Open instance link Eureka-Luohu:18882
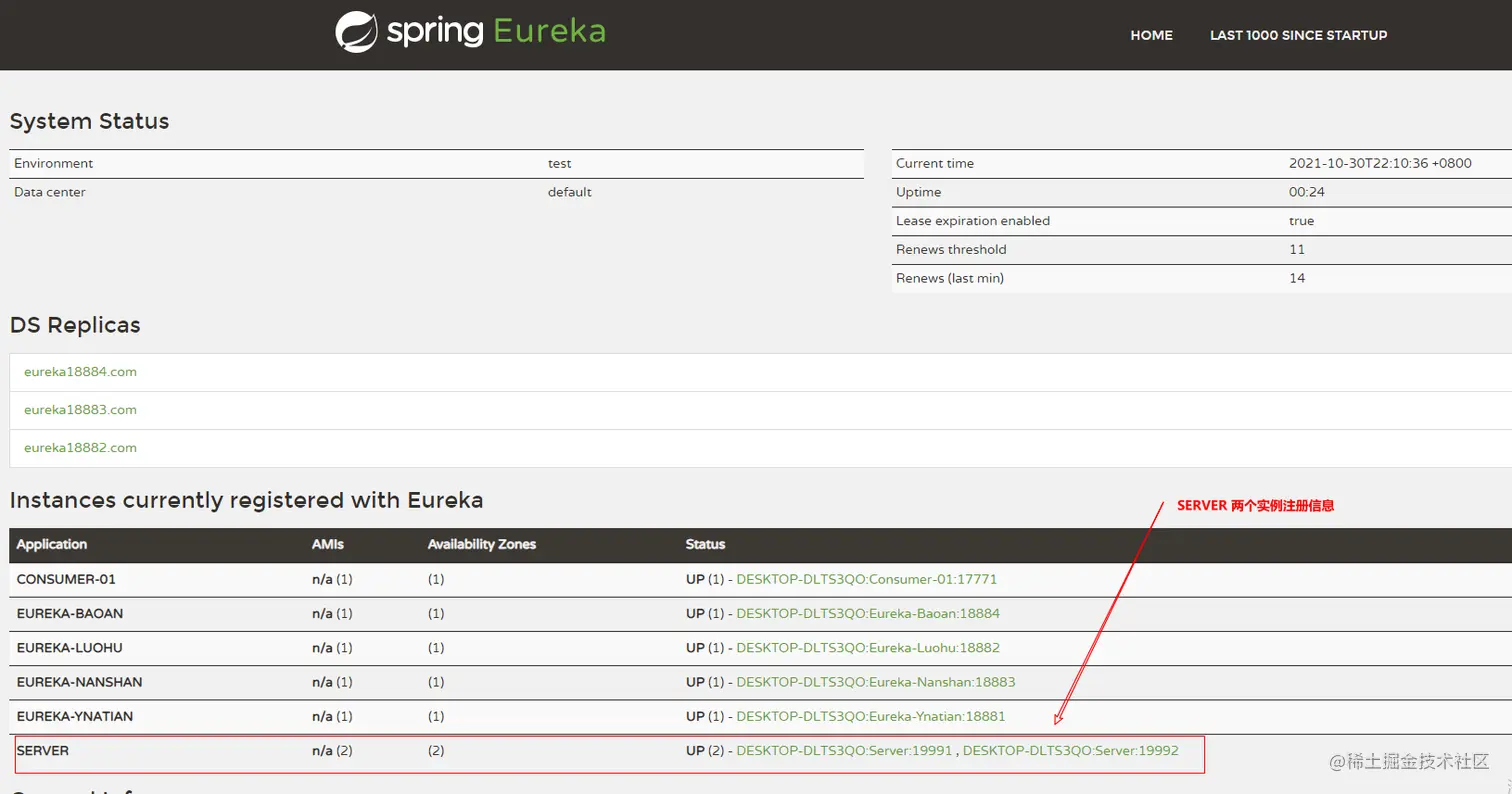The image size is (1512, 794). [868, 648]
